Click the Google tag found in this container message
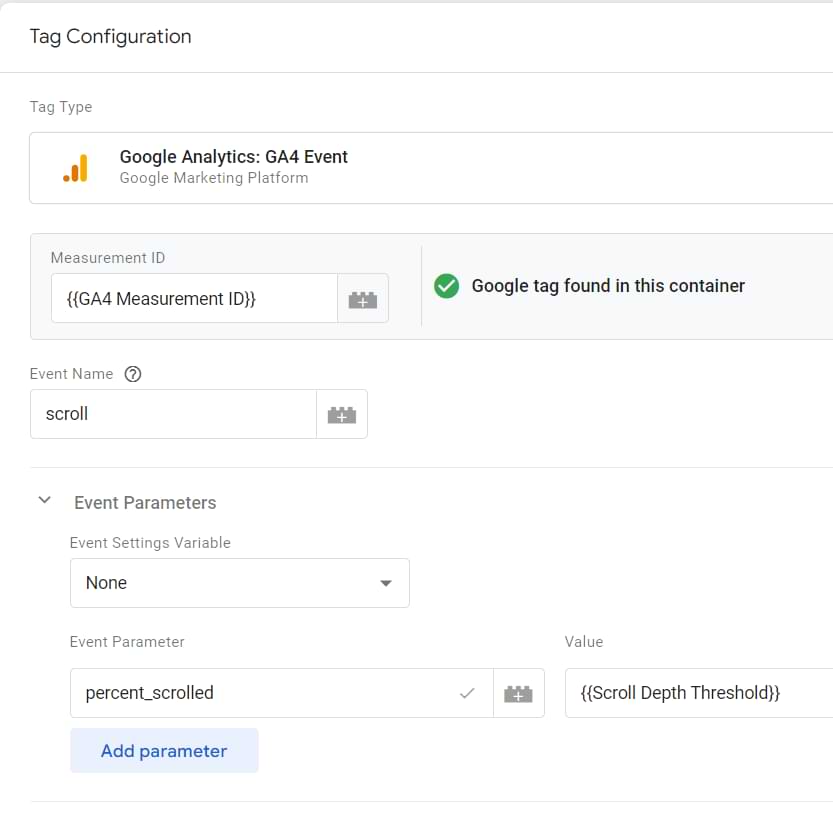Image resolution: width=833 pixels, height=814 pixels. pyautogui.click(x=608, y=286)
